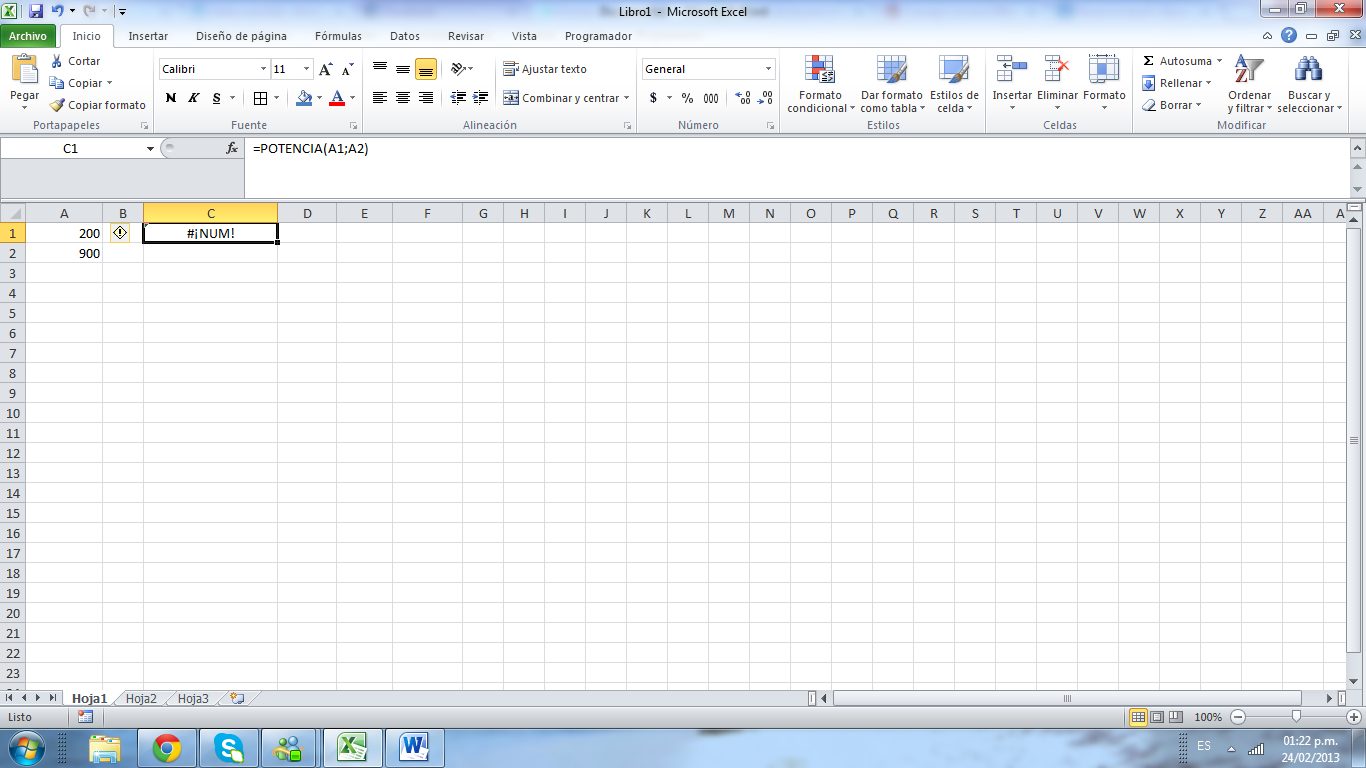
Task: Click the Autosuma button
Action: click(x=1182, y=61)
